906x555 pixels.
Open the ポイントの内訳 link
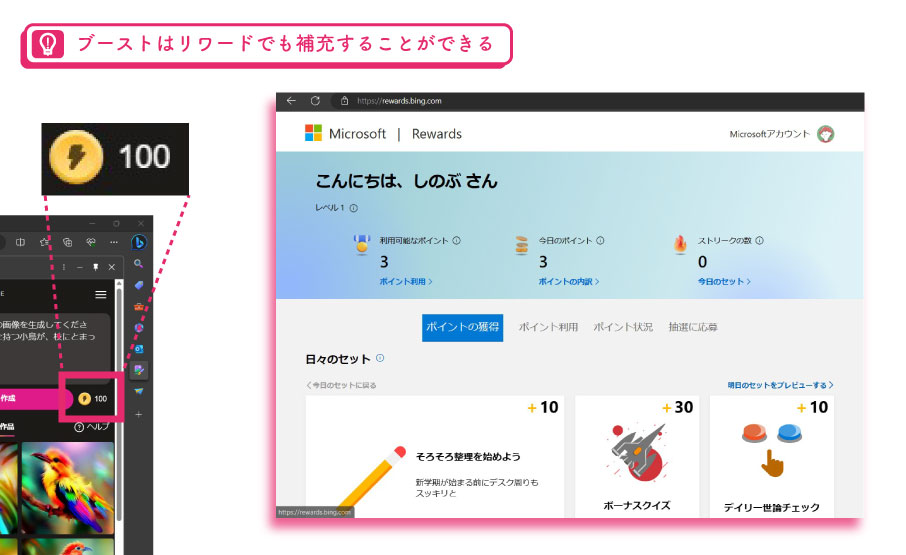(569, 281)
